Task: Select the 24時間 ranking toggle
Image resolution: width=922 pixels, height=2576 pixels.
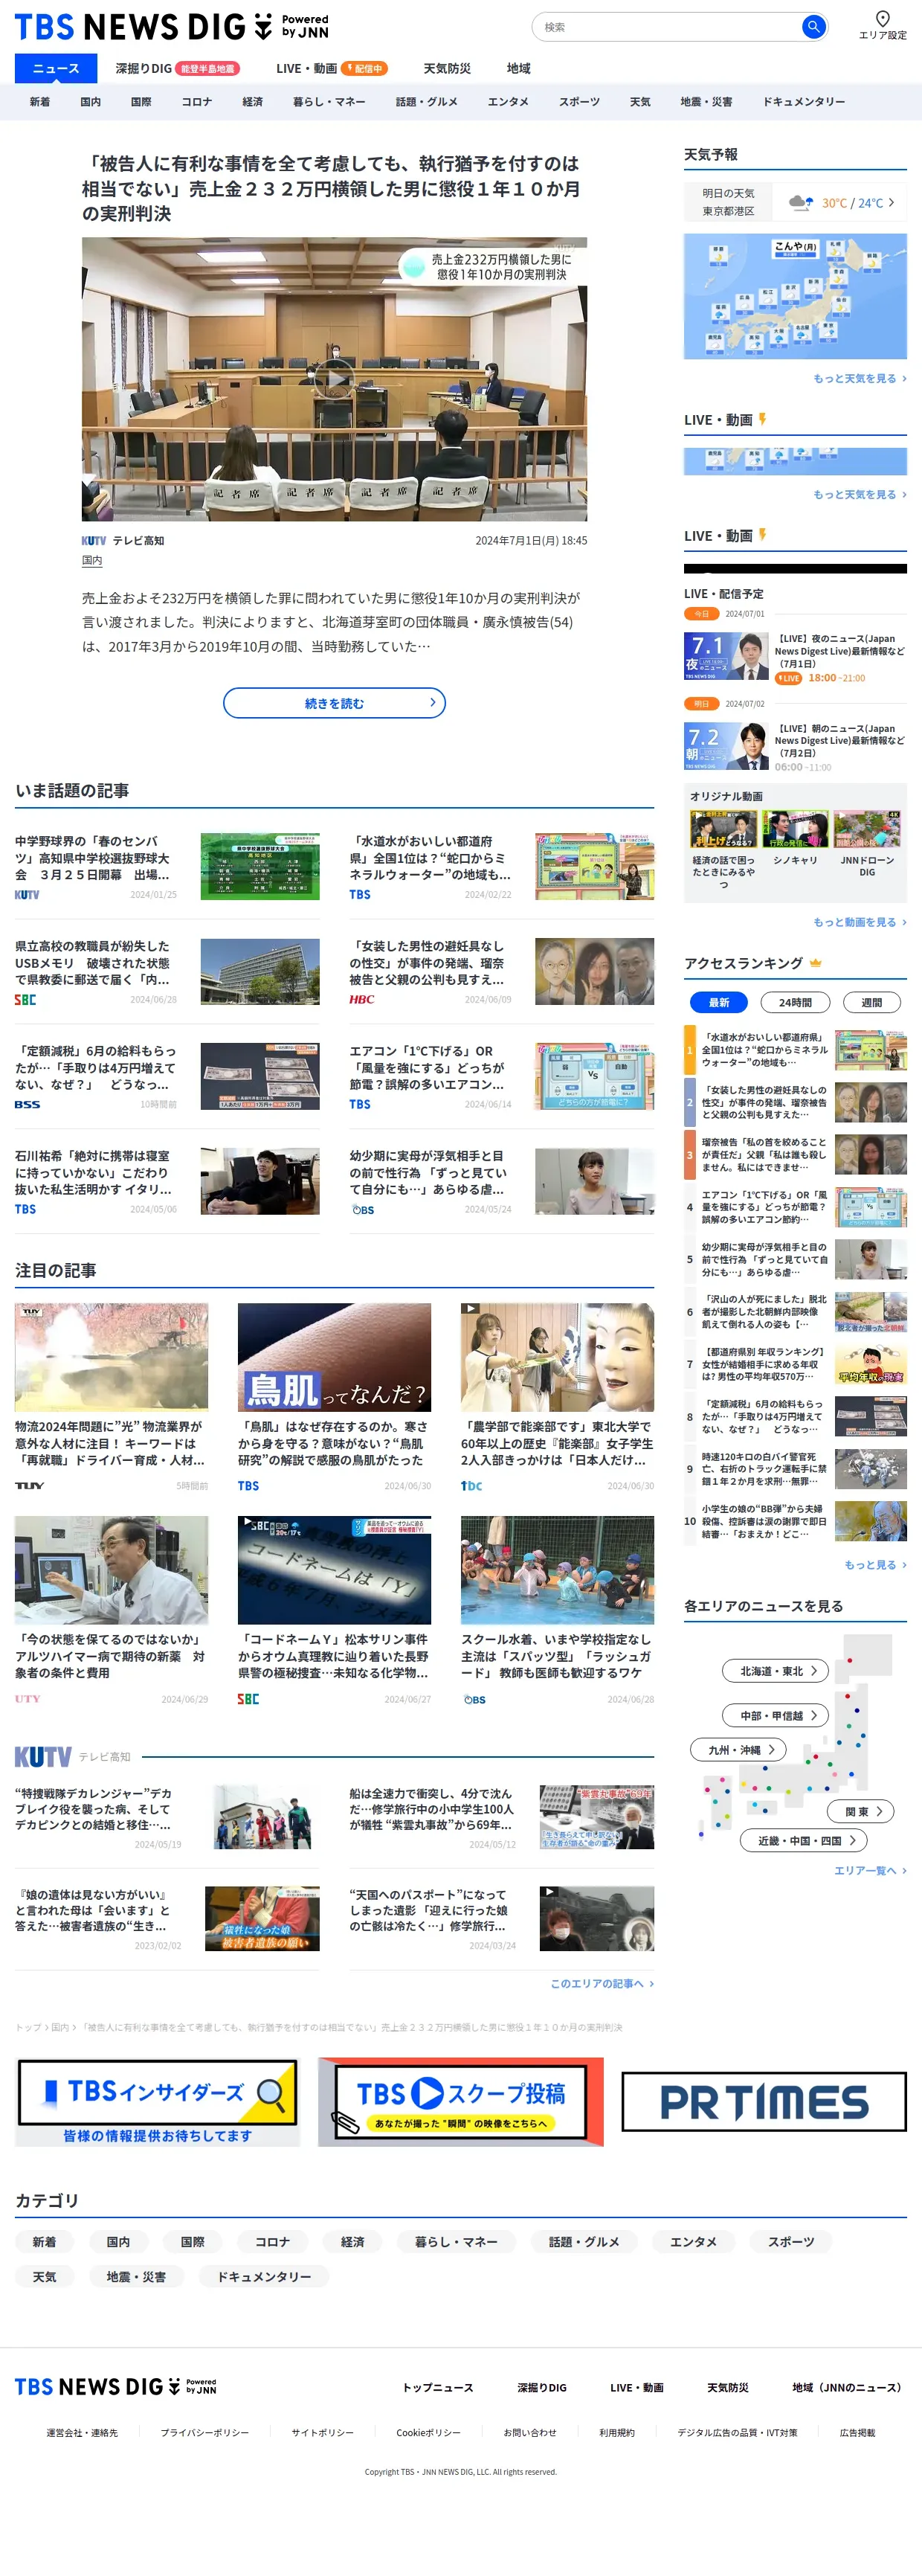Action: 795,1002
